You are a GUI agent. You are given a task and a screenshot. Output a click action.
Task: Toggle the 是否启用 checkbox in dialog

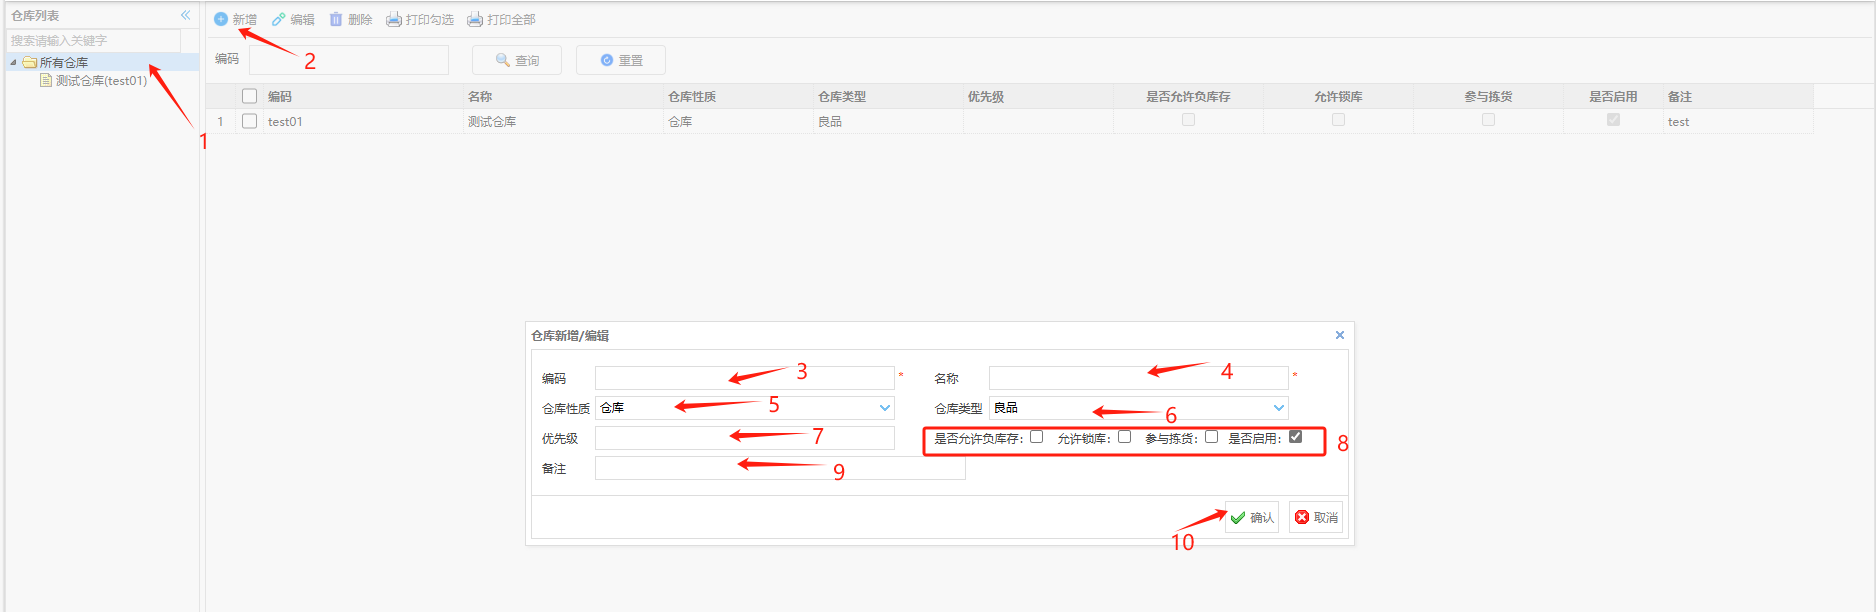(x=1296, y=437)
